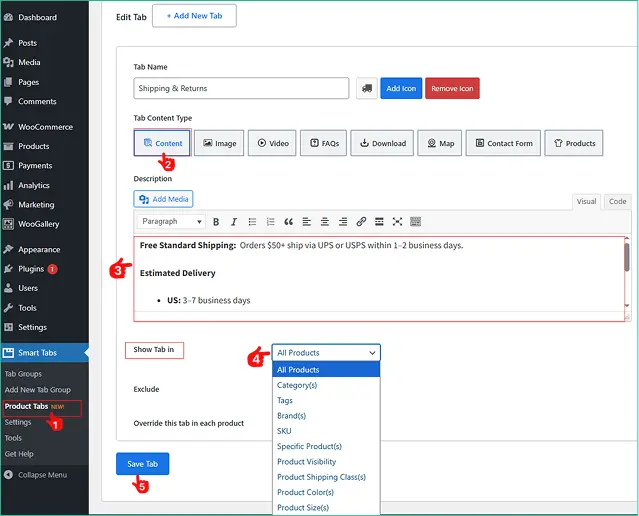Image resolution: width=639 pixels, height=516 pixels.
Task: Open Product Tabs in the sidebar
Action: point(27,406)
